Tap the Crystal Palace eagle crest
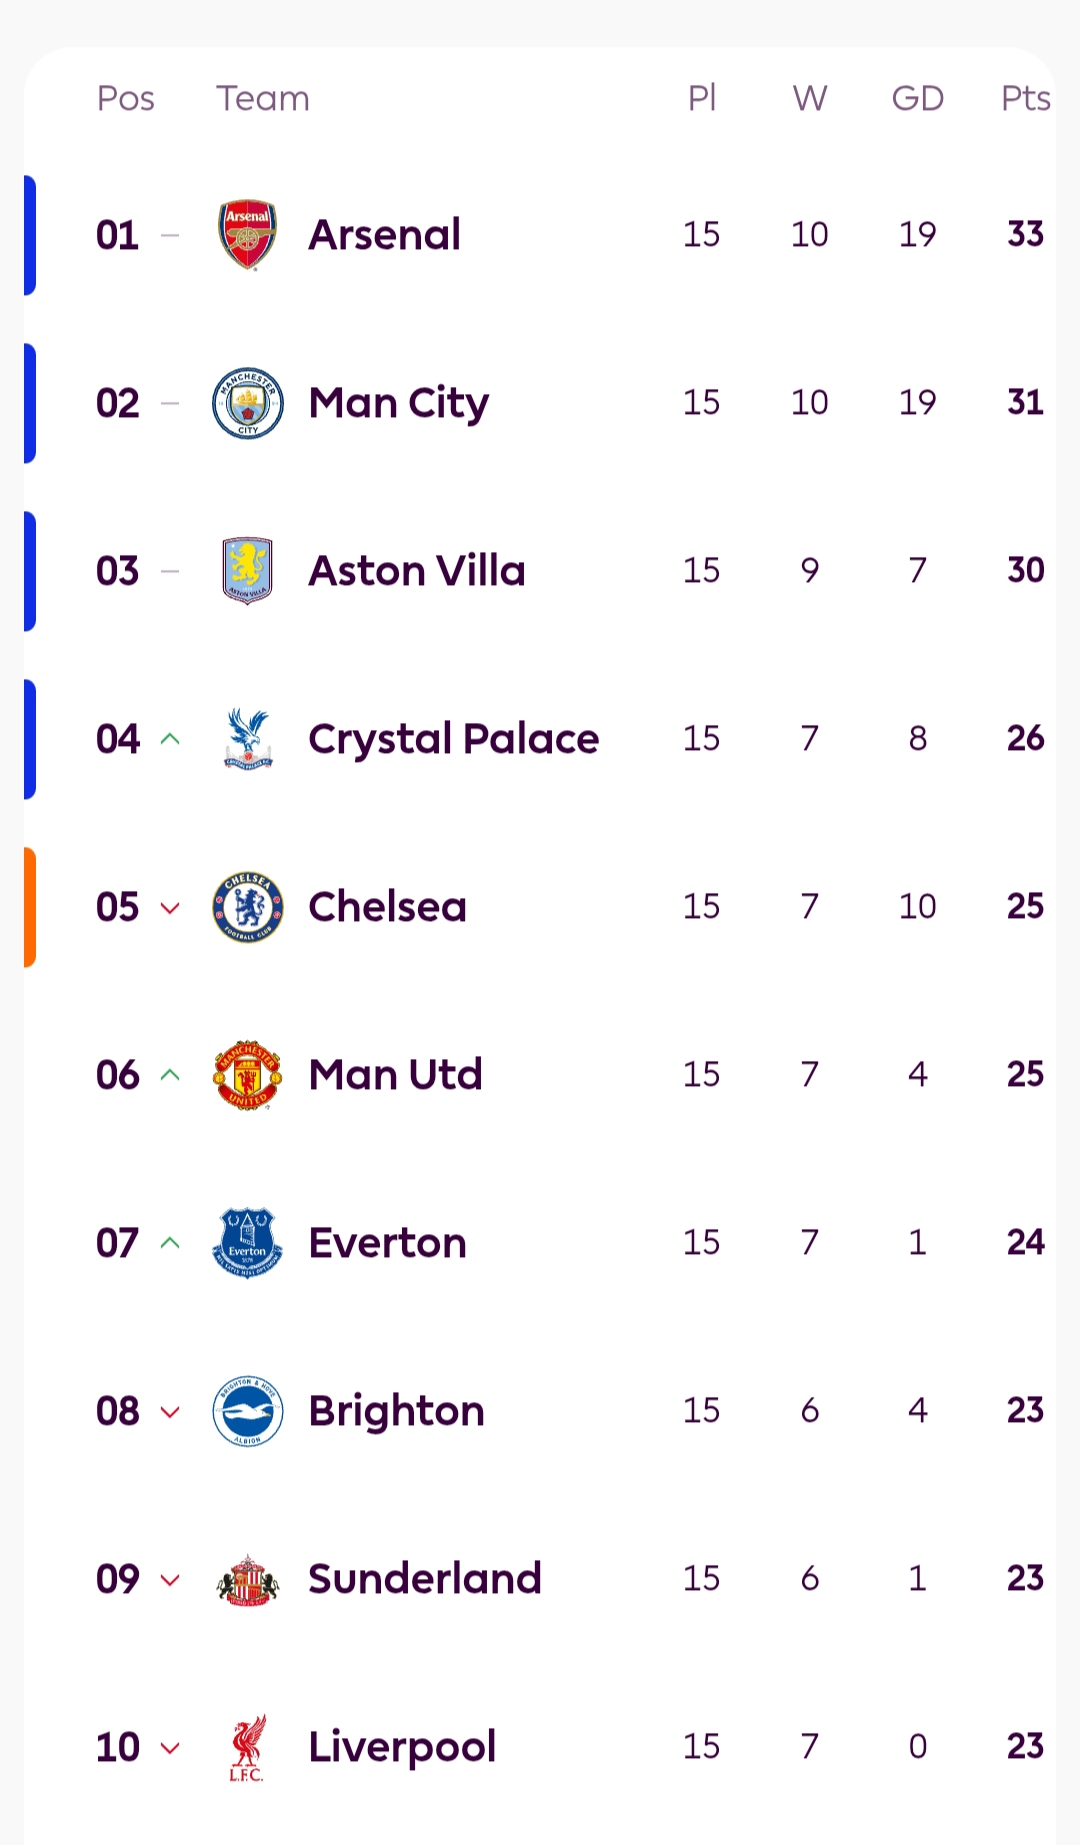The height and width of the screenshot is (1845, 1080). point(247,739)
